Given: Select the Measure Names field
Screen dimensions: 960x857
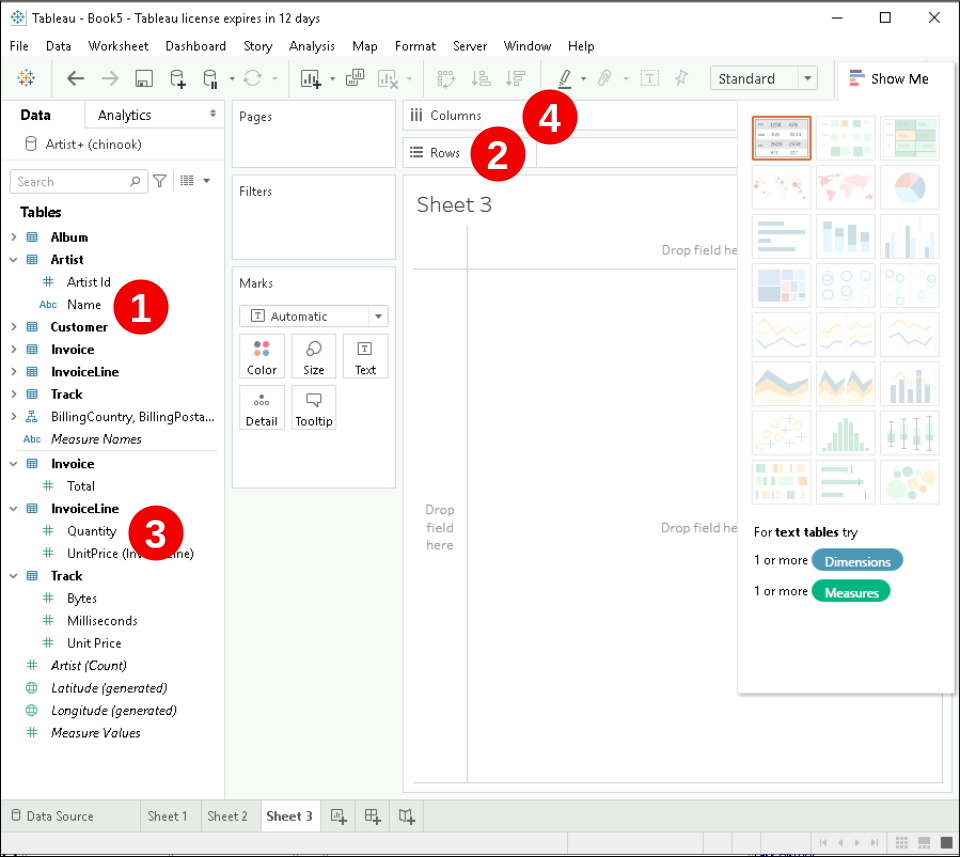Looking at the screenshot, I should (x=96, y=439).
